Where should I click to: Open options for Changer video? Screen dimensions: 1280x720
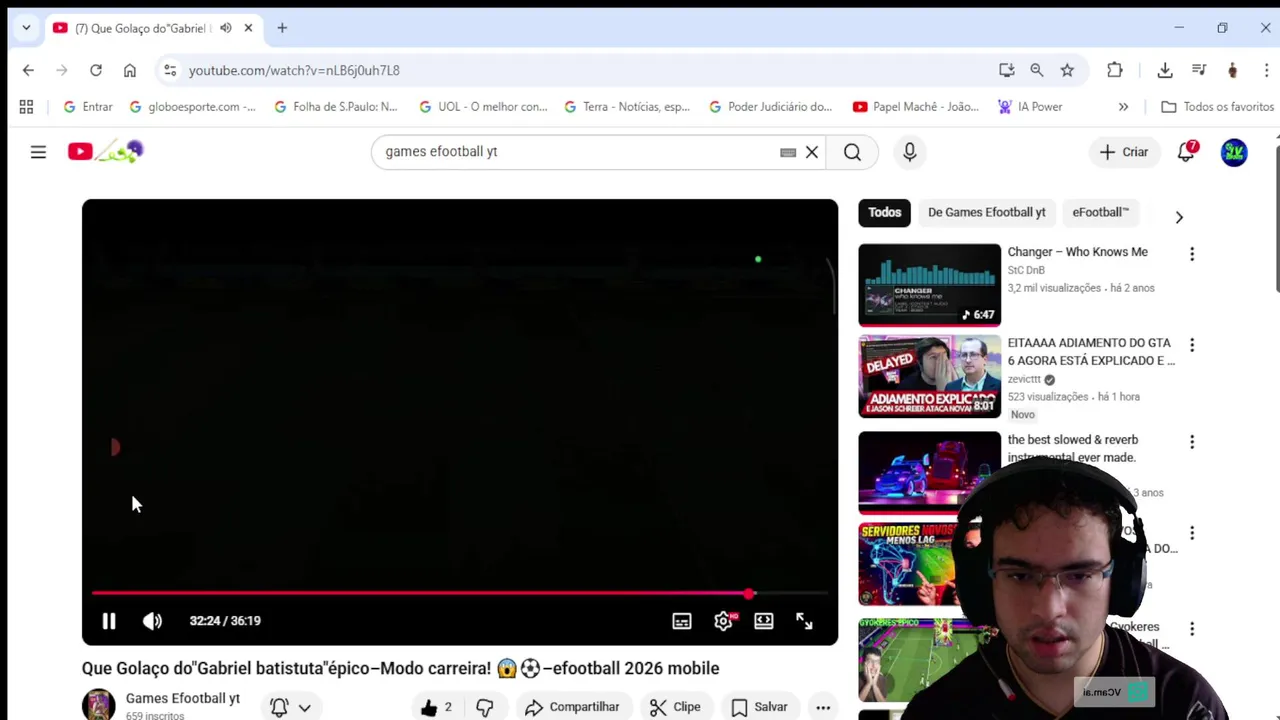1192,254
